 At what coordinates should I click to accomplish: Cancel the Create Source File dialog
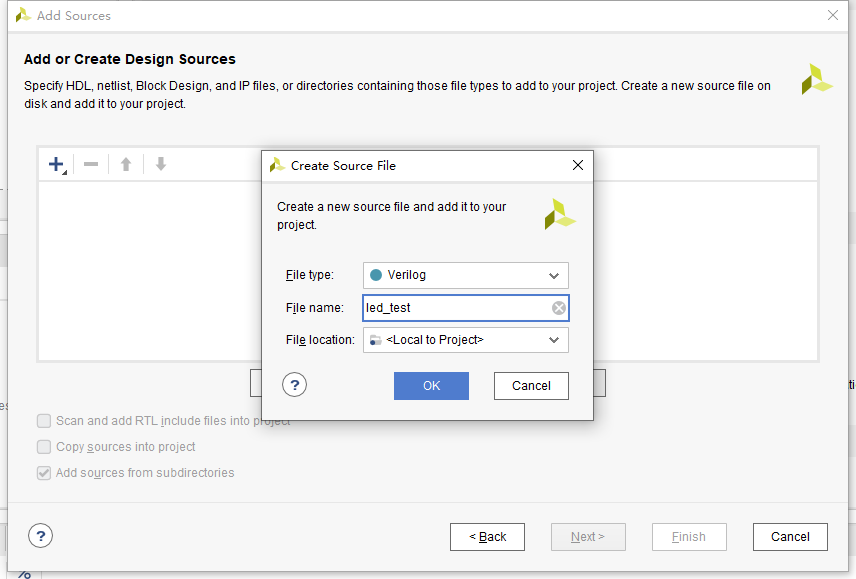531,386
